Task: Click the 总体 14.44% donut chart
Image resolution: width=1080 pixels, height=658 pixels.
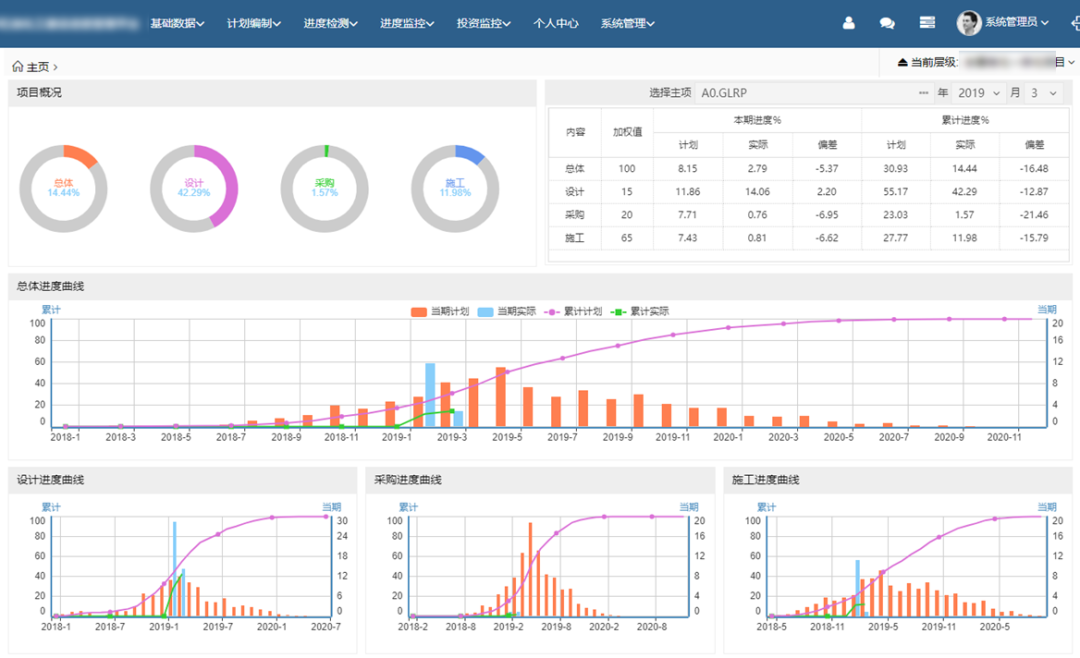Action: pos(63,188)
